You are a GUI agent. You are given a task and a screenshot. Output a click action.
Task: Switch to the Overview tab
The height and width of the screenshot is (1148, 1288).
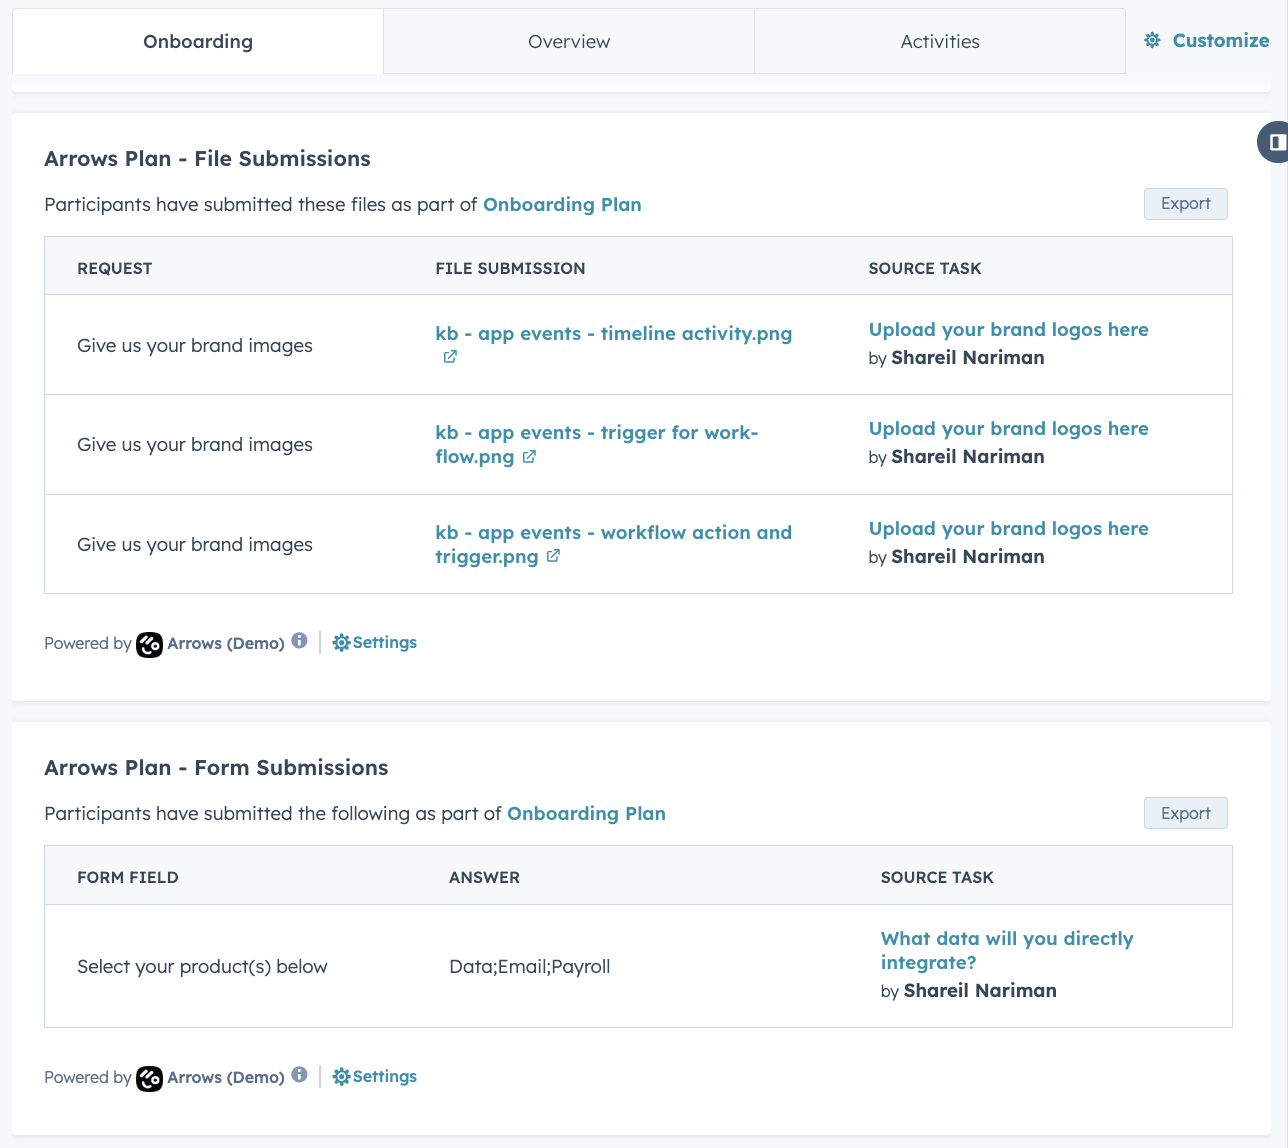point(568,42)
